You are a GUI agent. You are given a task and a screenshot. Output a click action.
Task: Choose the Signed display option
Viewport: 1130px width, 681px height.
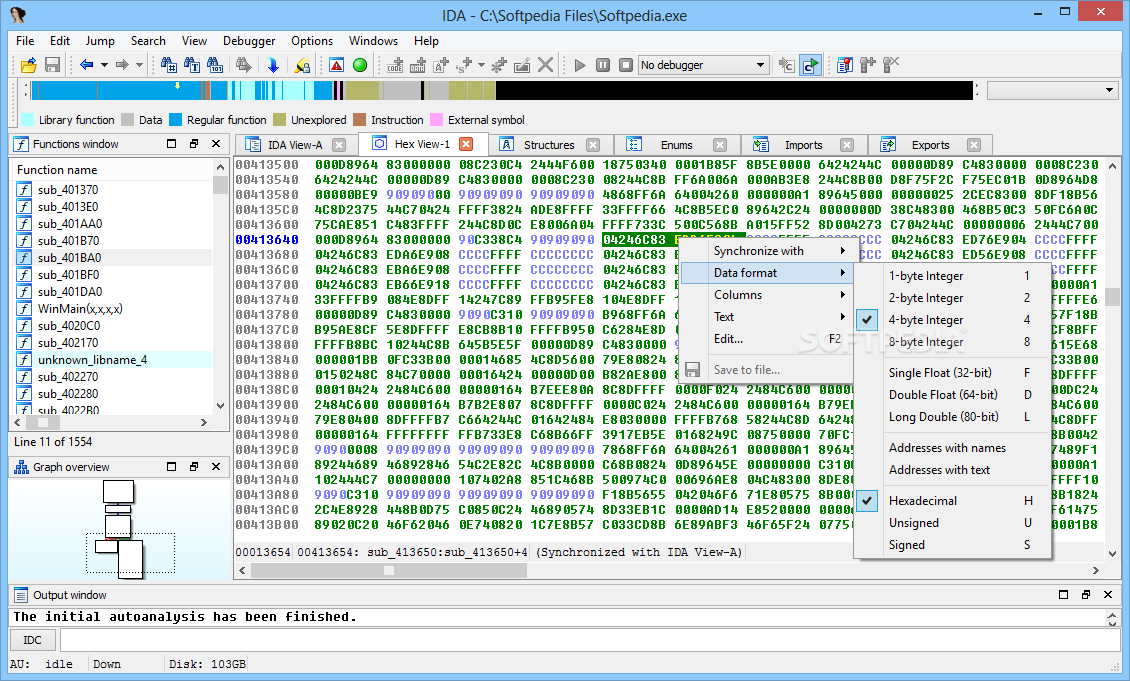(953, 545)
